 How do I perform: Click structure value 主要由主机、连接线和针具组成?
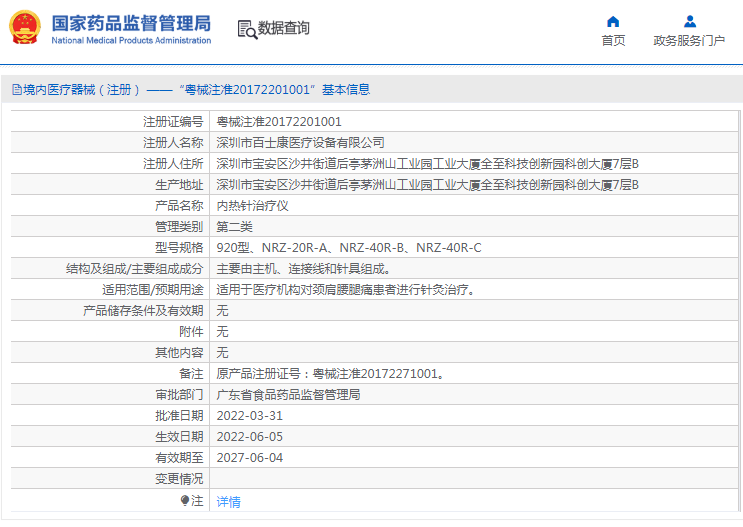(x=304, y=269)
